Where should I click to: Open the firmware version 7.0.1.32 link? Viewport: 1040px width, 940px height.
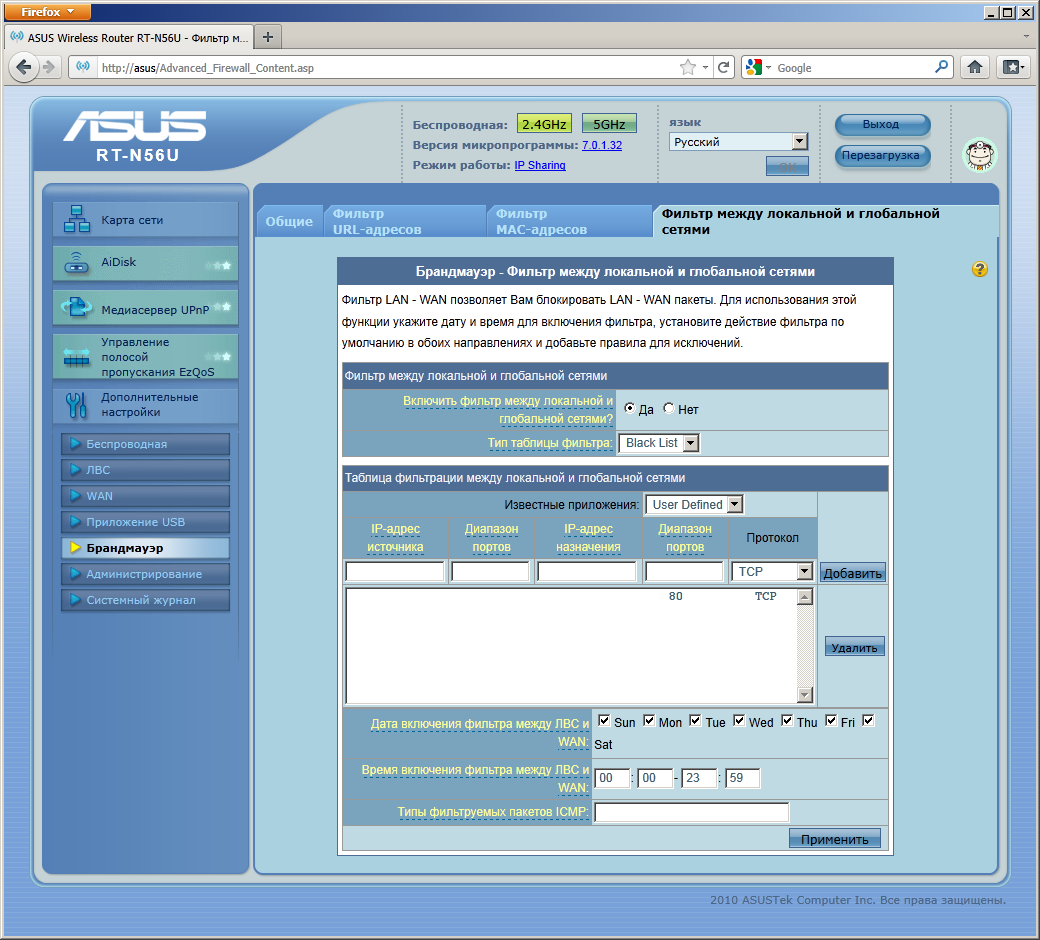coord(602,145)
